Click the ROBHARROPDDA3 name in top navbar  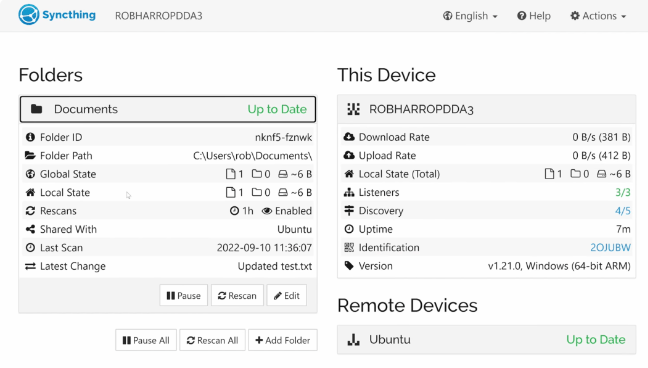(159, 16)
